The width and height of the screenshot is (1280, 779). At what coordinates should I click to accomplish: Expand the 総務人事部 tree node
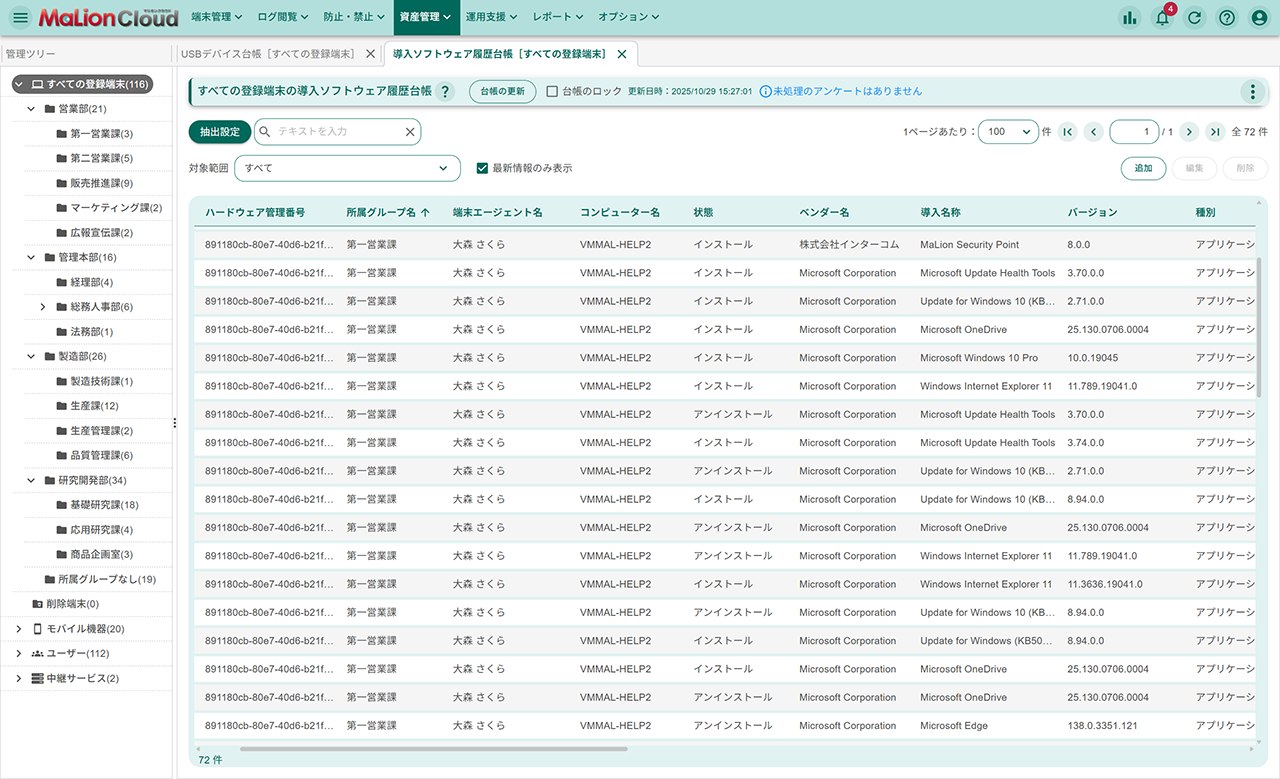pyautogui.click(x=43, y=307)
